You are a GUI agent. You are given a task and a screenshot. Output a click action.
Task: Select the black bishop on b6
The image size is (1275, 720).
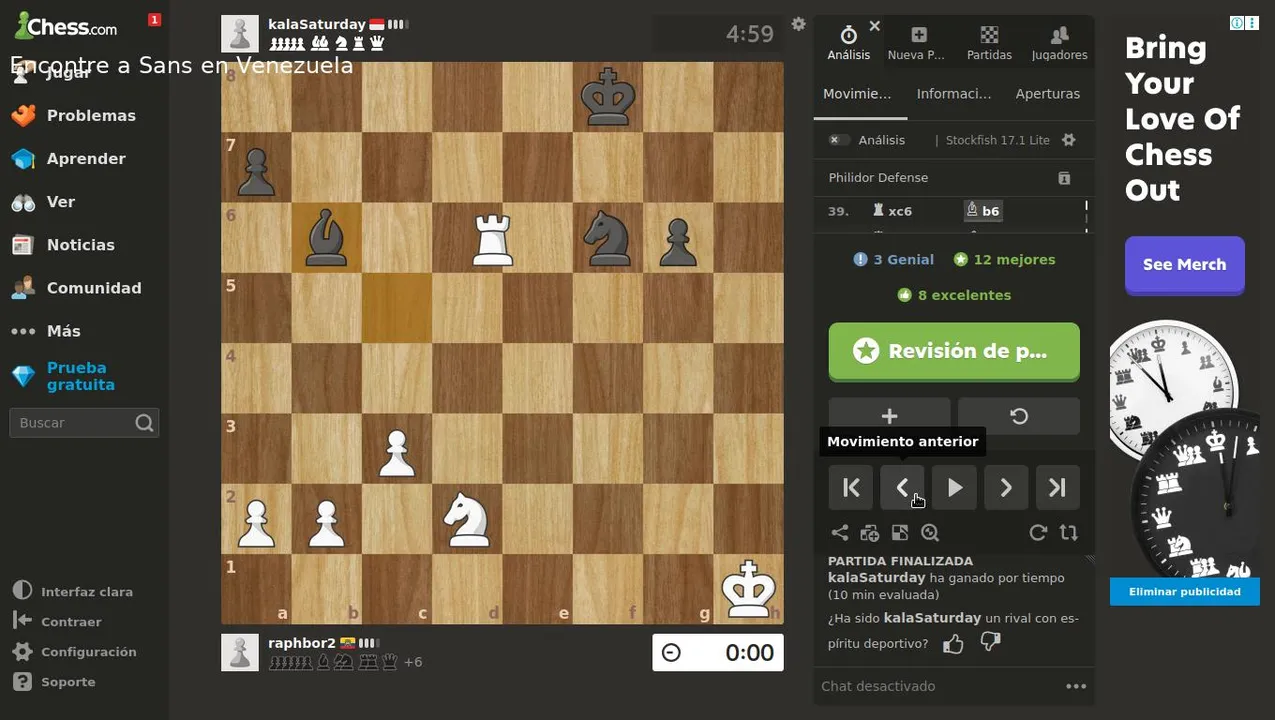coord(326,237)
